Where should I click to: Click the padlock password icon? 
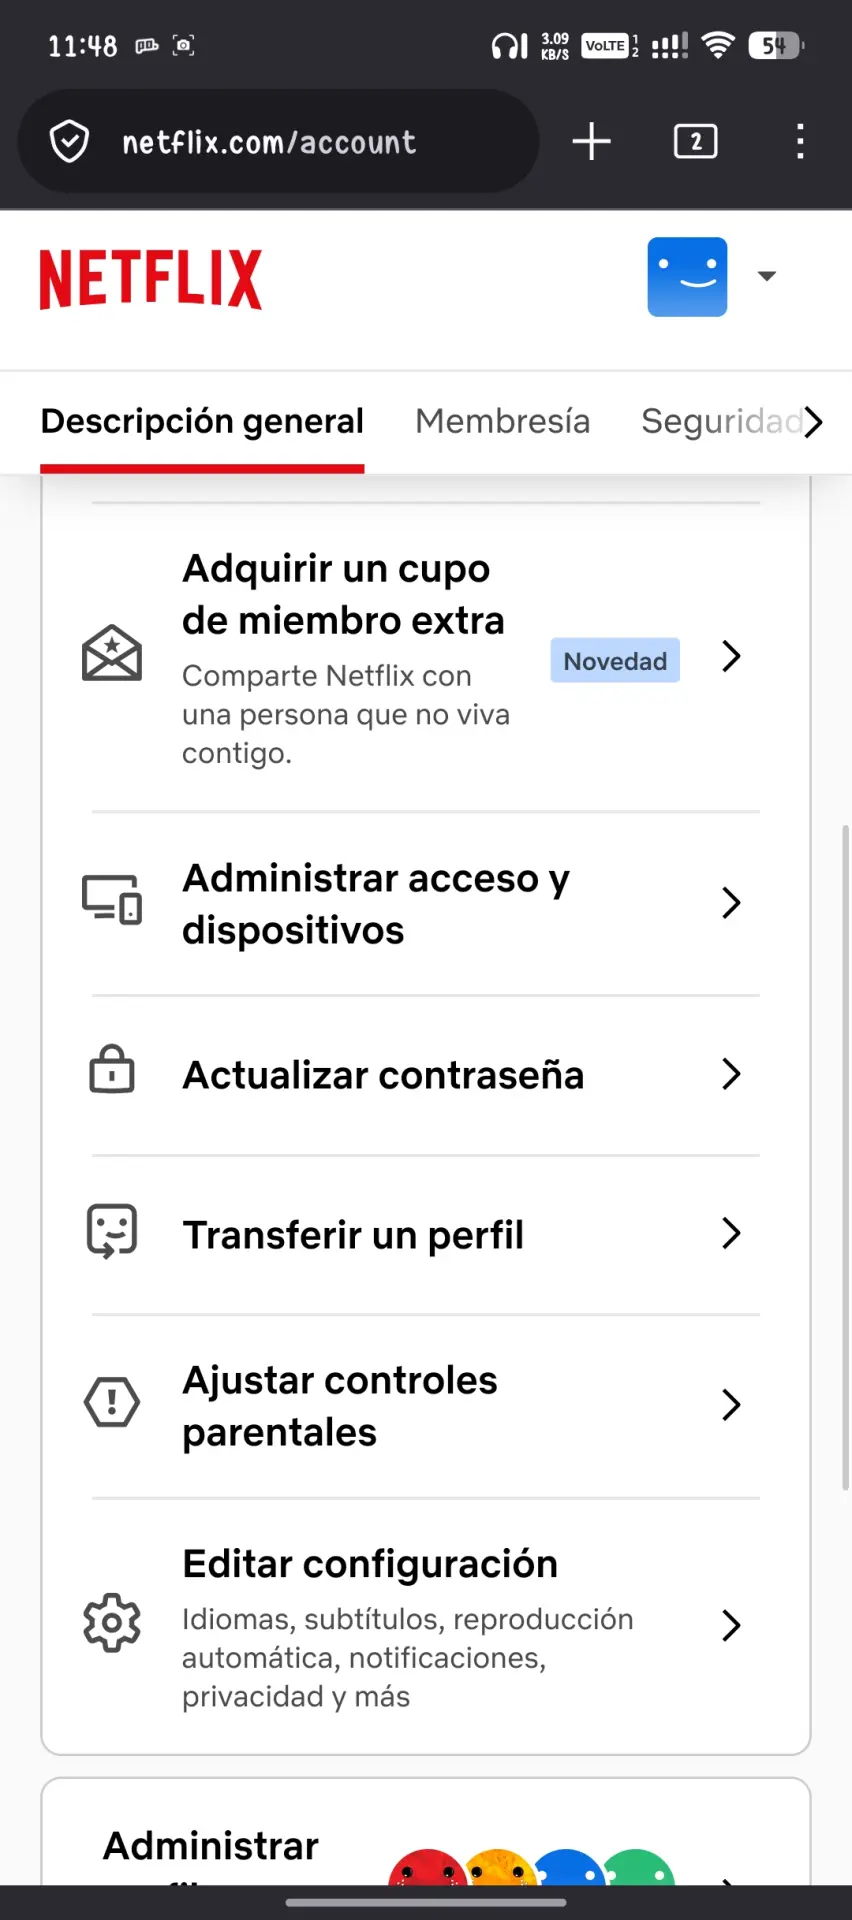112,1069
